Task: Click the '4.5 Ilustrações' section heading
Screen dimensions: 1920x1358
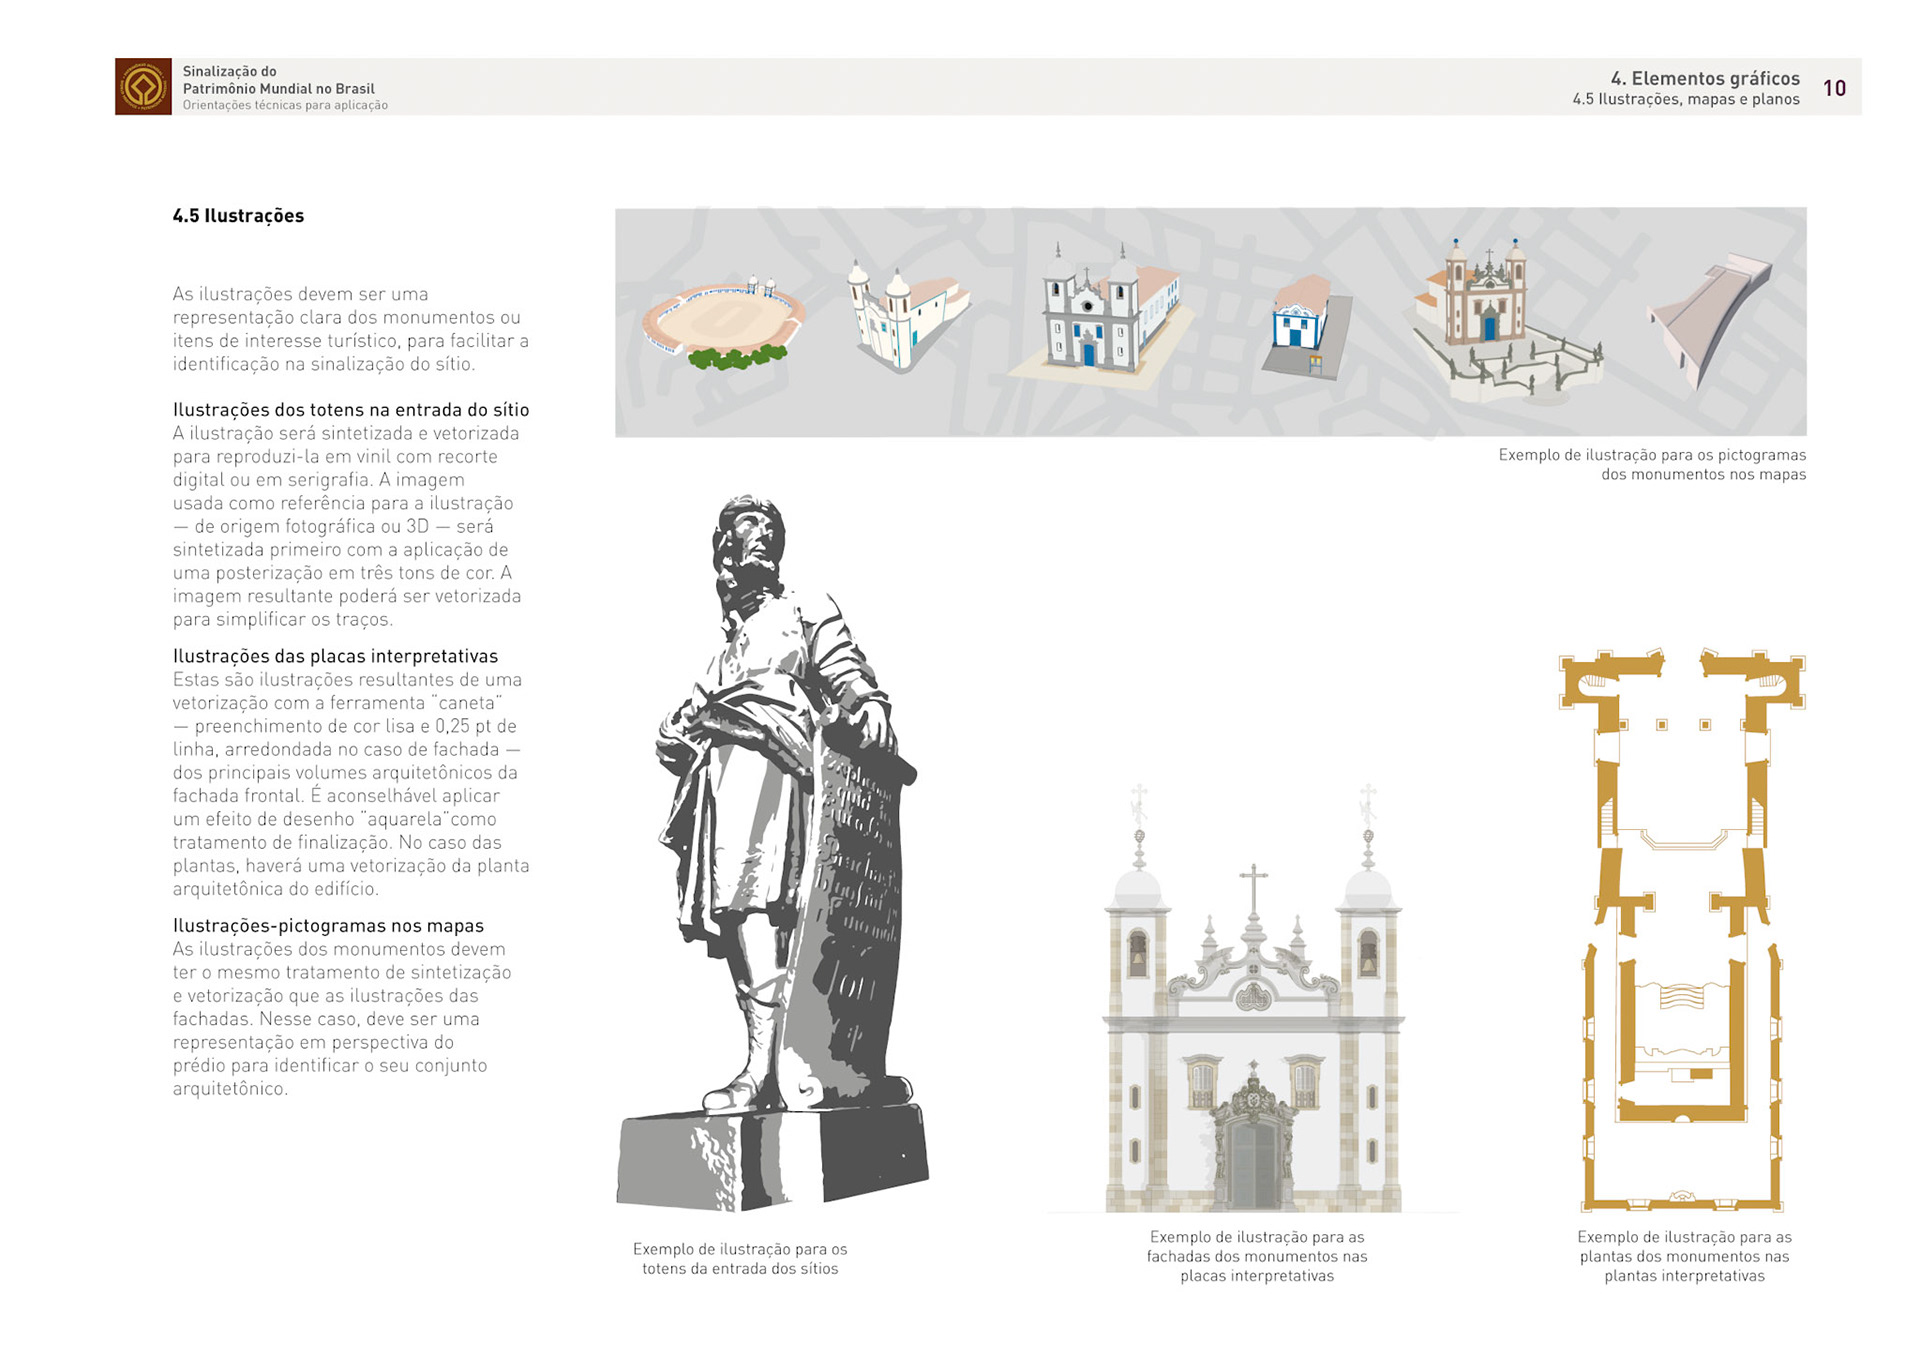Action: tap(238, 216)
